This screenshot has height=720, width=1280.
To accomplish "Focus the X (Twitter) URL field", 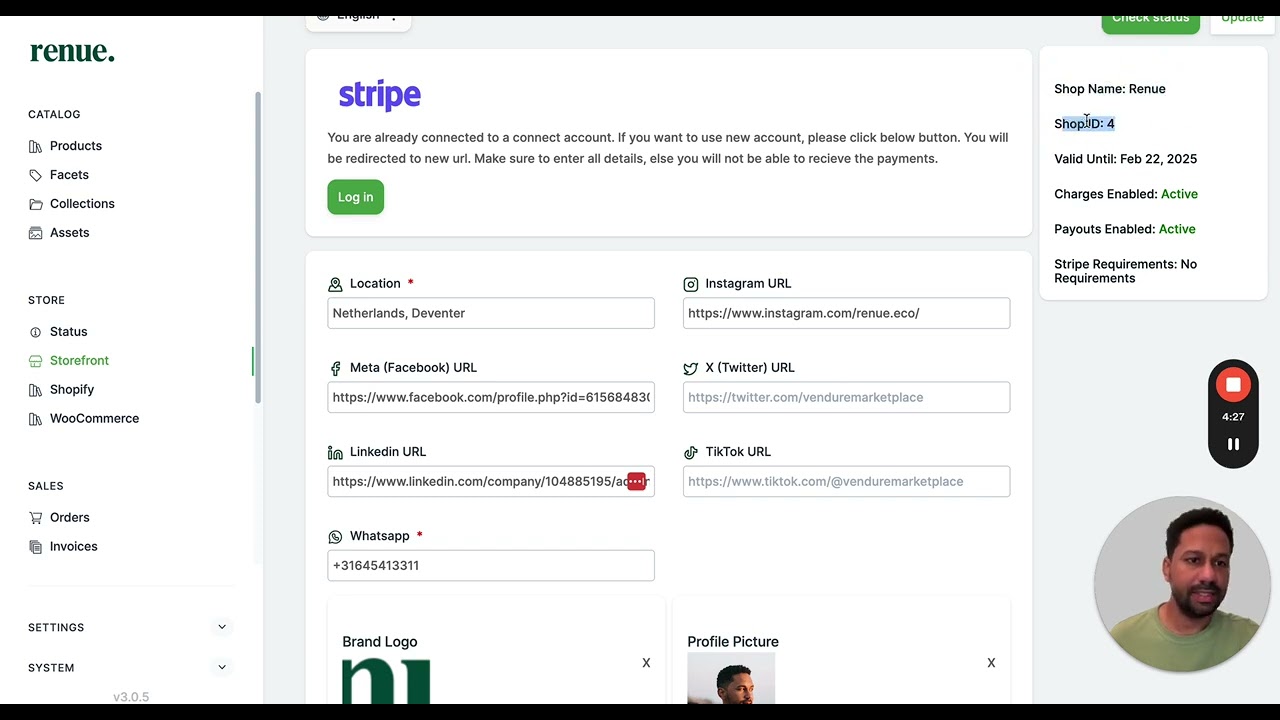I will [846, 397].
